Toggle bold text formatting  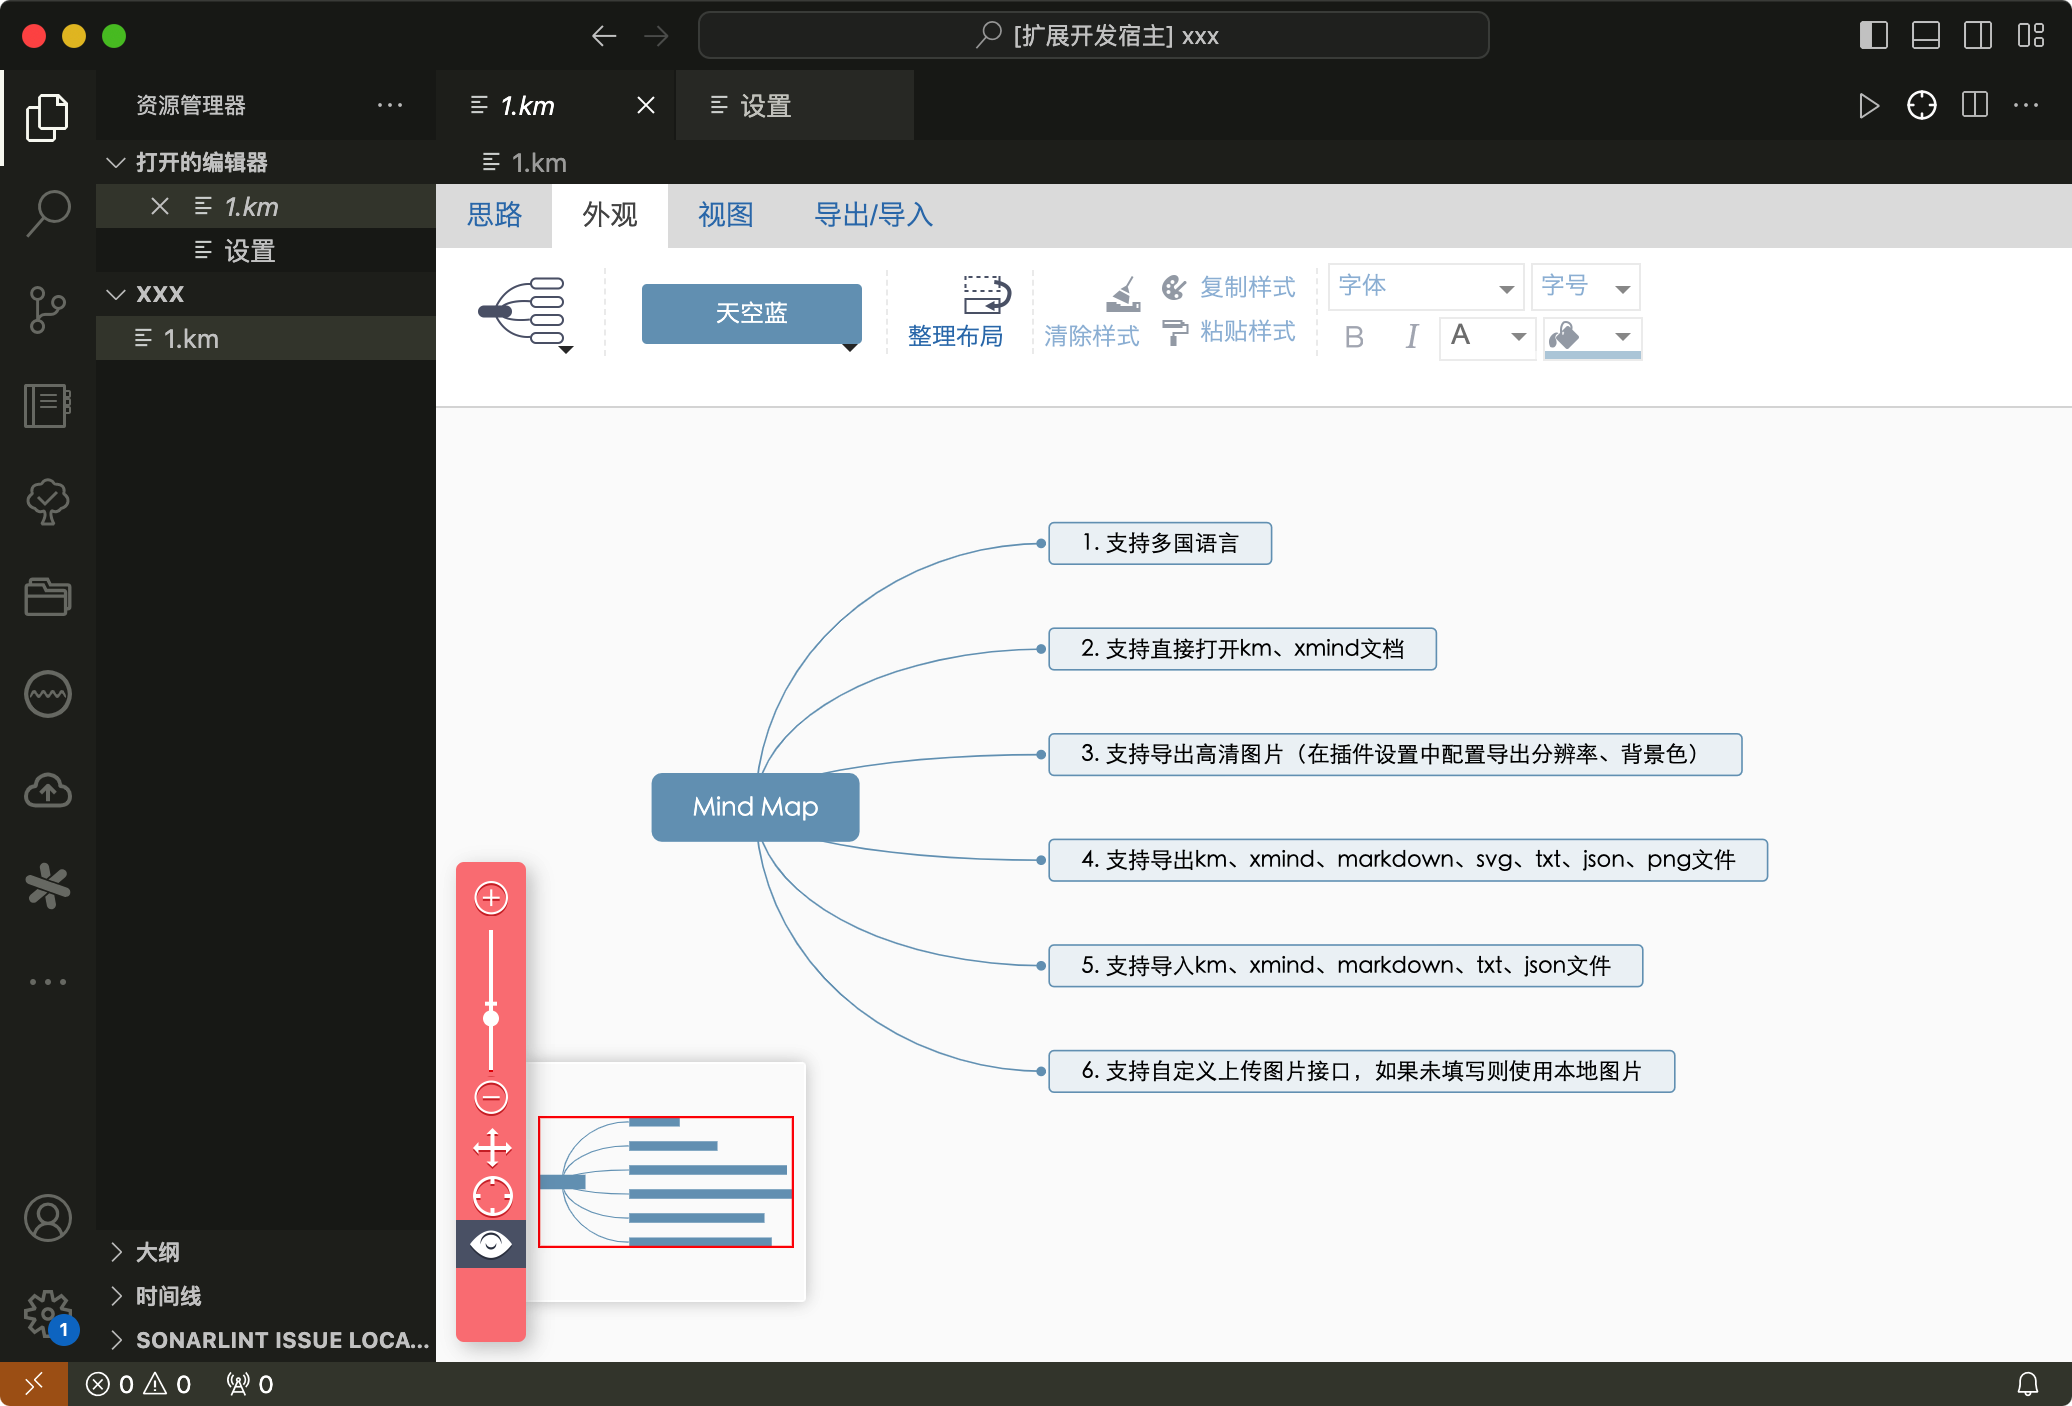(x=1354, y=337)
